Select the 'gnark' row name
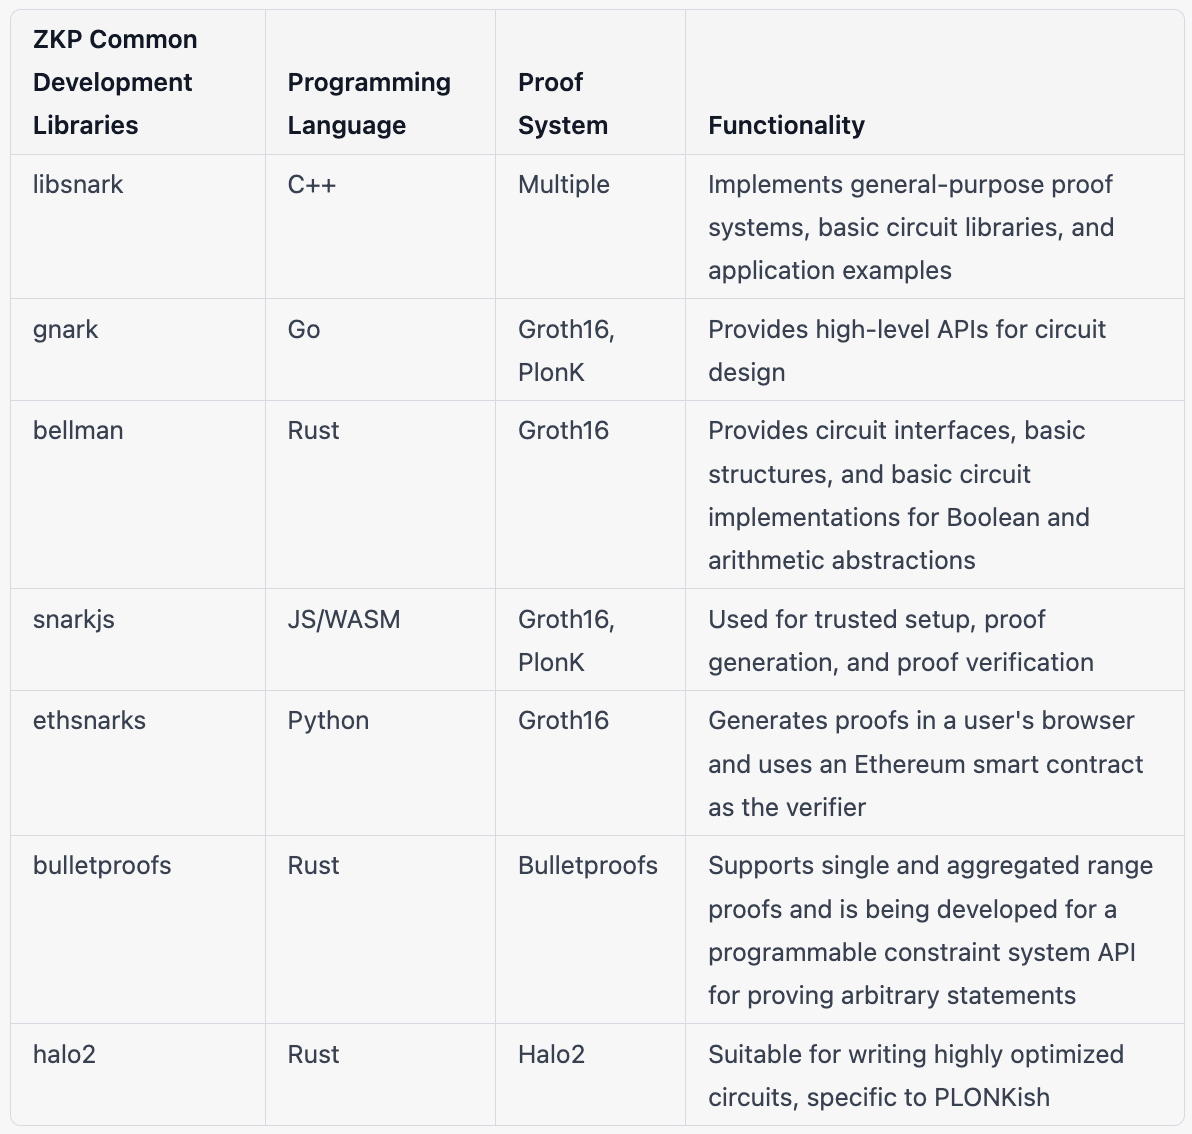 coord(65,330)
